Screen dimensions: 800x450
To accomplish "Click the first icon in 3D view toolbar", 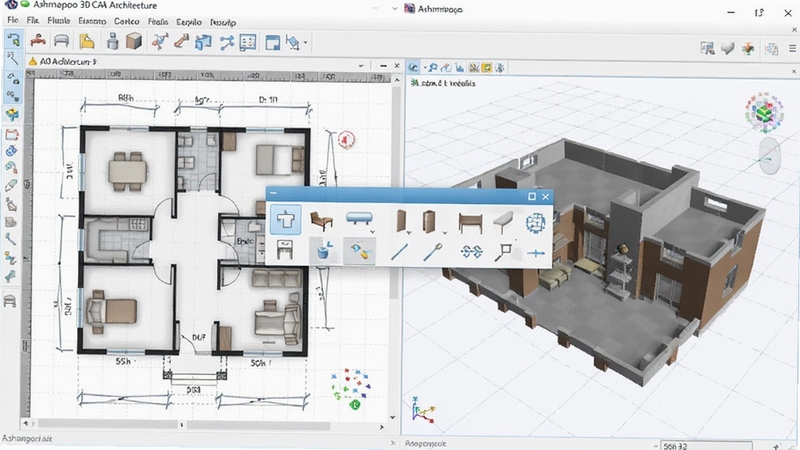I will click(413, 67).
